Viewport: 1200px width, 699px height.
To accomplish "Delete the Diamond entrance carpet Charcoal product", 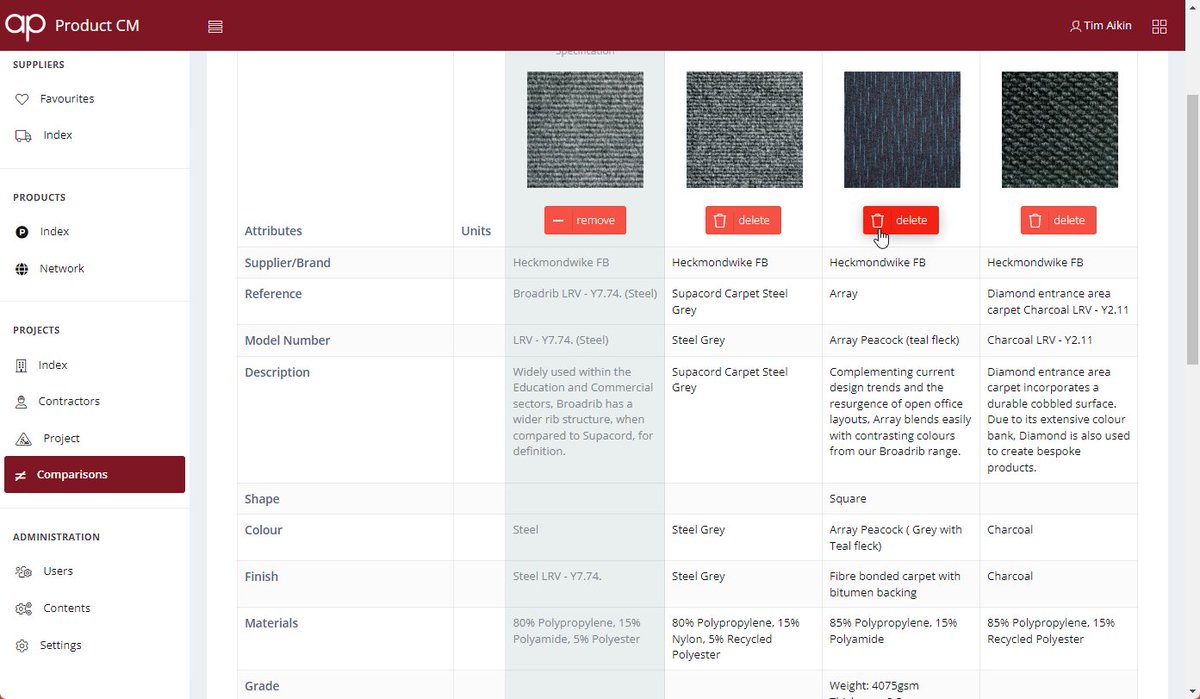I will pos(1059,220).
